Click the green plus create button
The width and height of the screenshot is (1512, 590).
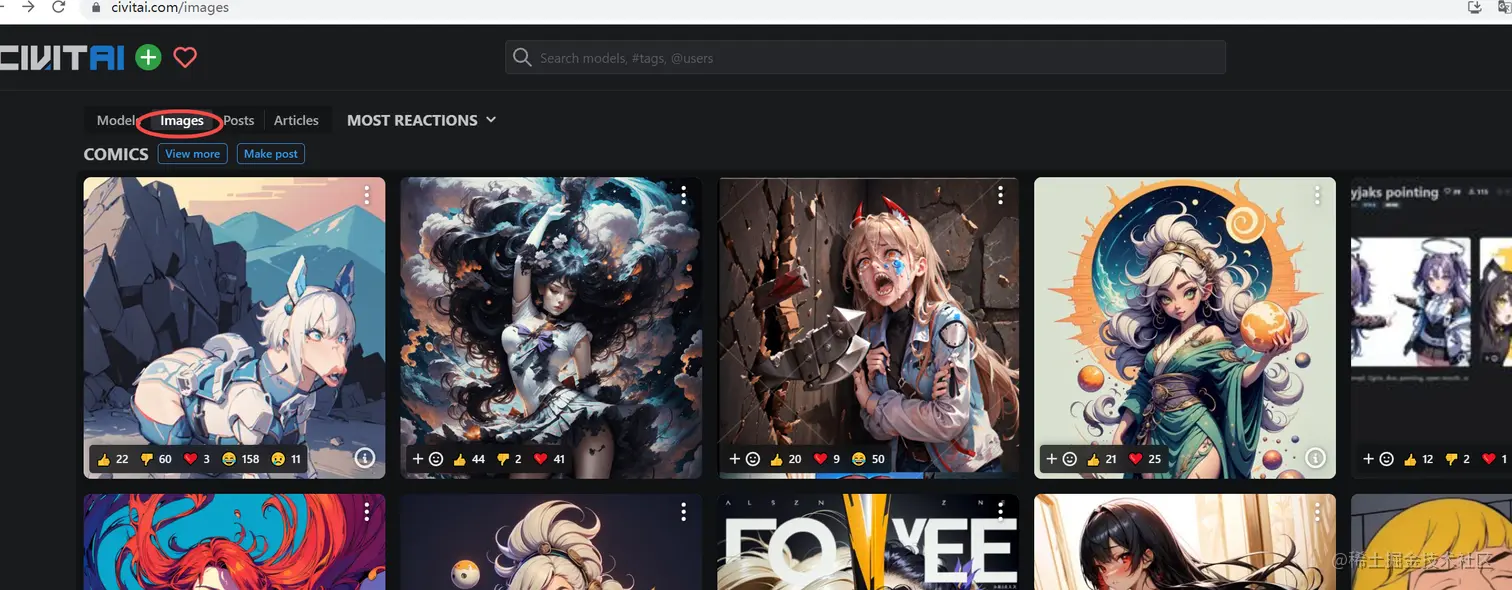point(148,57)
